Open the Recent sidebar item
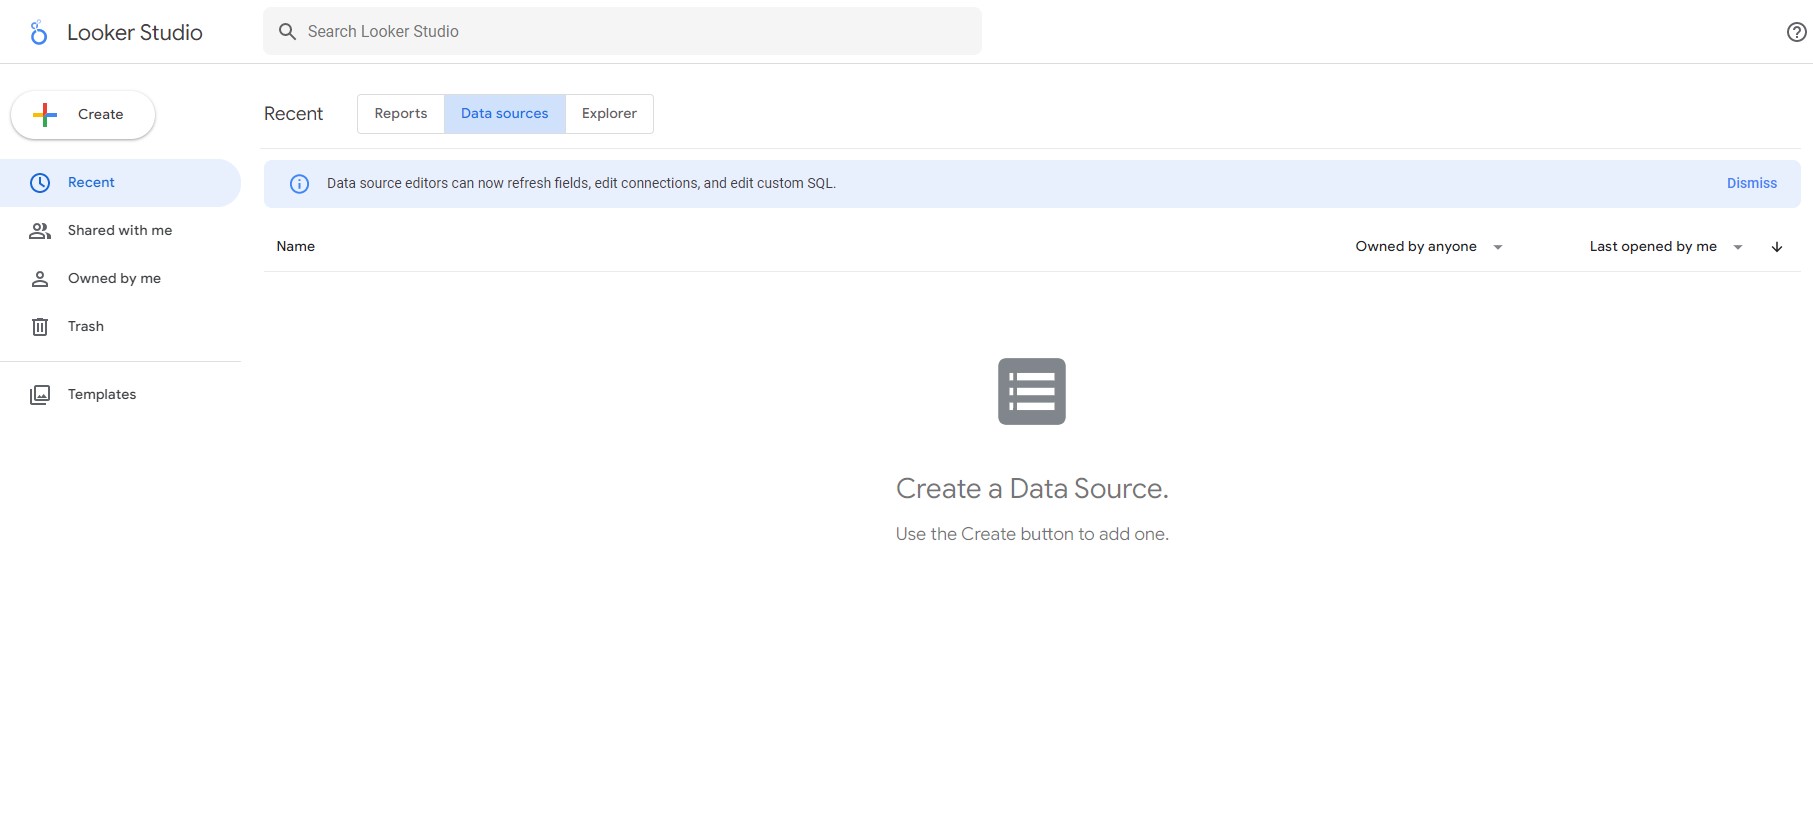 coord(120,183)
